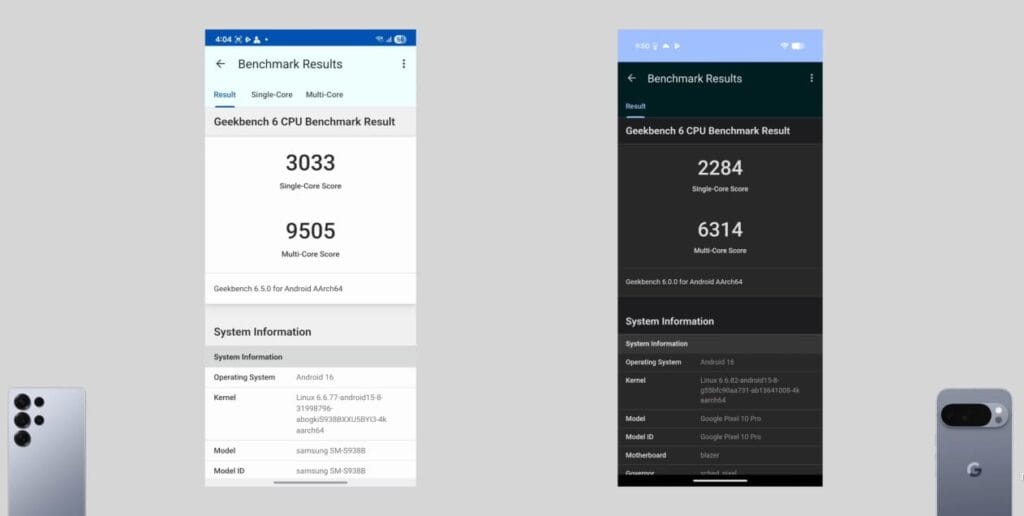
Task: Click the Wi-Fi signal icon in the left phone's status bar
Action: (x=381, y=39)
